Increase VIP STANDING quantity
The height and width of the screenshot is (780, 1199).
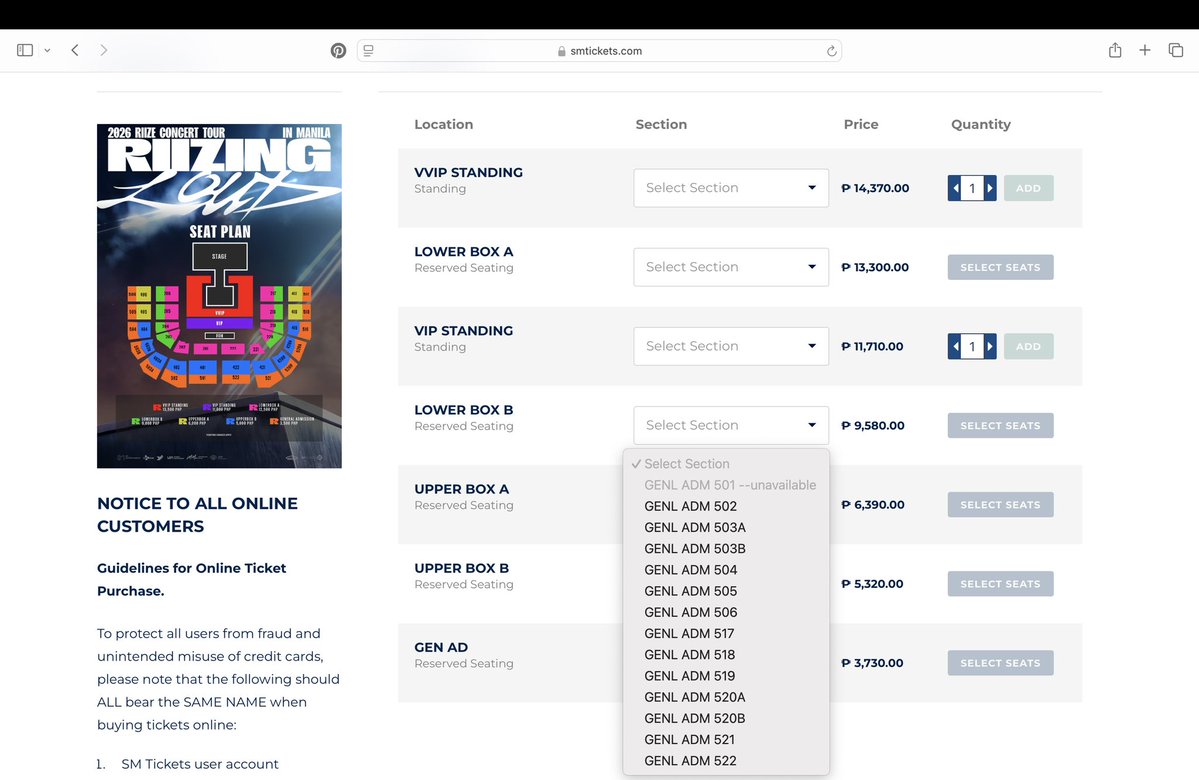click(990, 346)
